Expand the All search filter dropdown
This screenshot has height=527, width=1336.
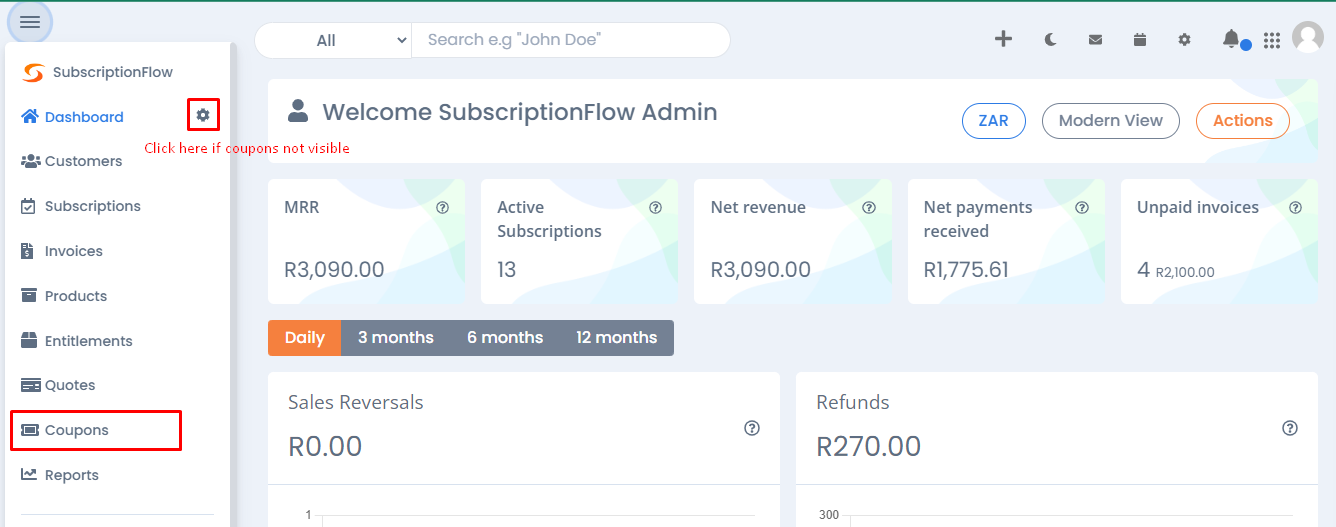[x=334, y=40]
